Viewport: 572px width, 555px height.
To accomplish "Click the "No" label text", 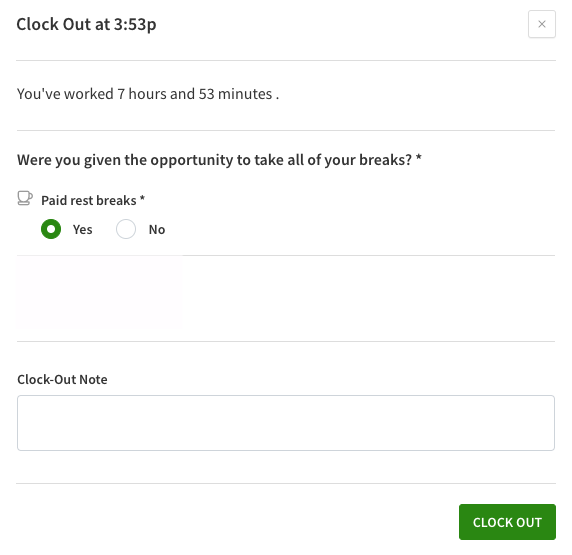I will point(157,230).
